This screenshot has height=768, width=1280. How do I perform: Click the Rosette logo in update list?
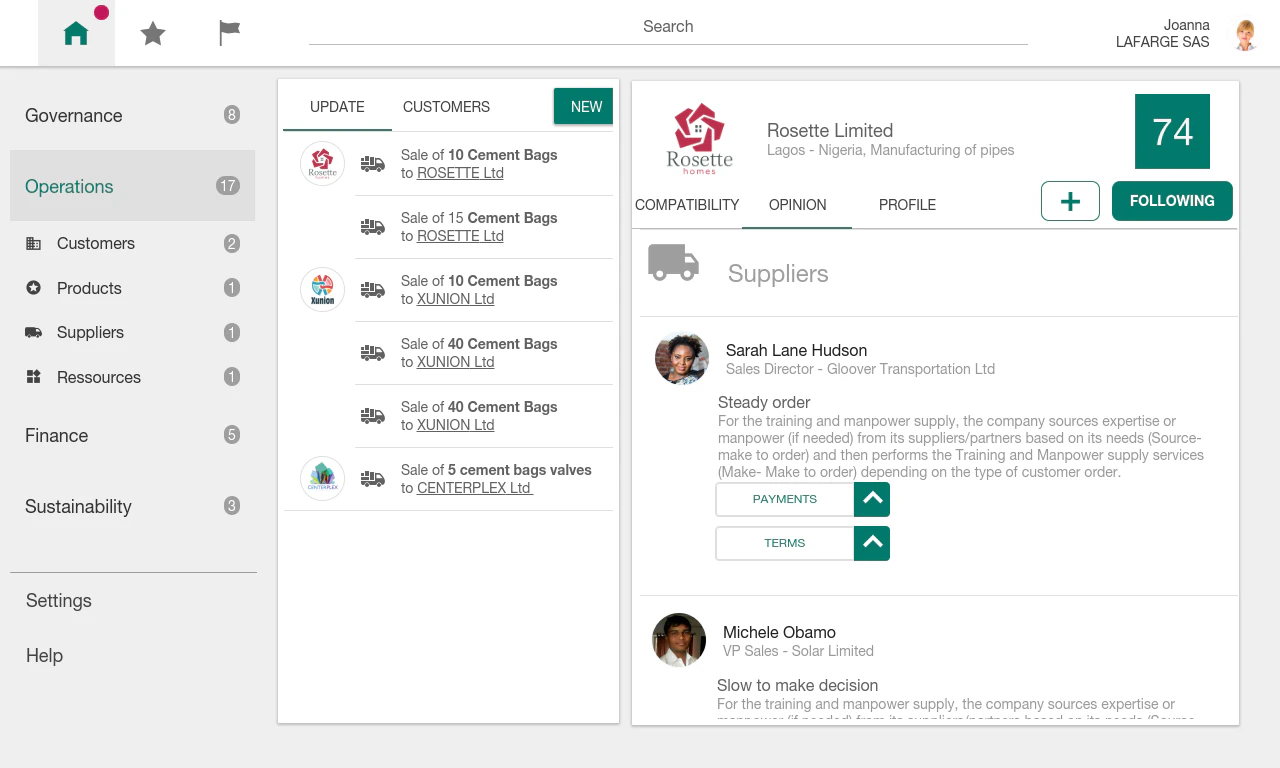click(322, 163)
